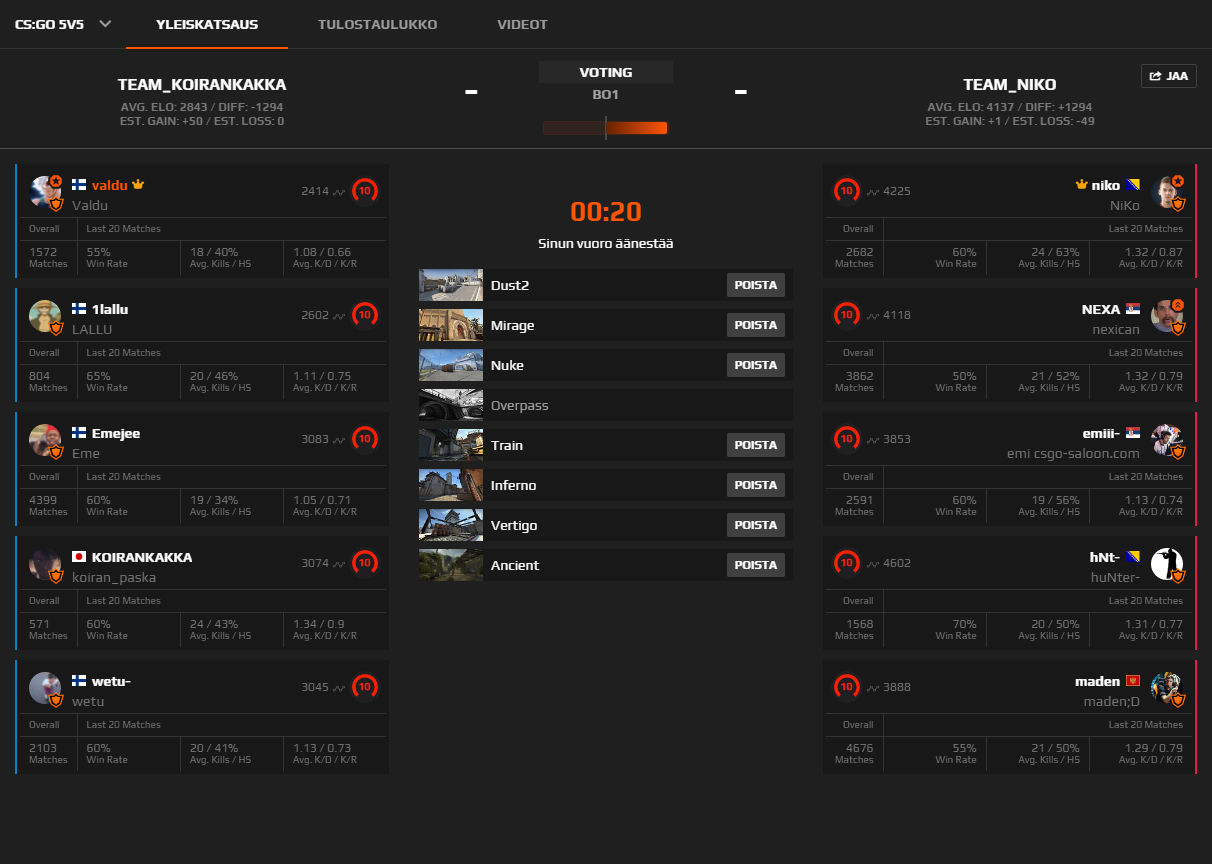Open emiii-'s avatar

point(1167,440)
